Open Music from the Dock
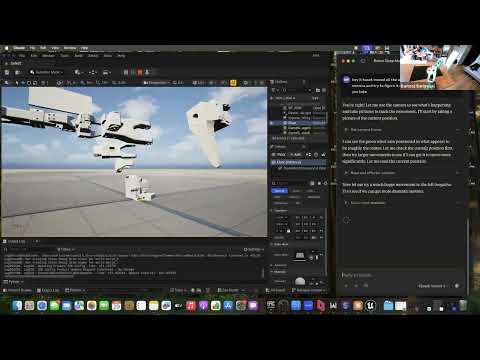 coord(191,305)
